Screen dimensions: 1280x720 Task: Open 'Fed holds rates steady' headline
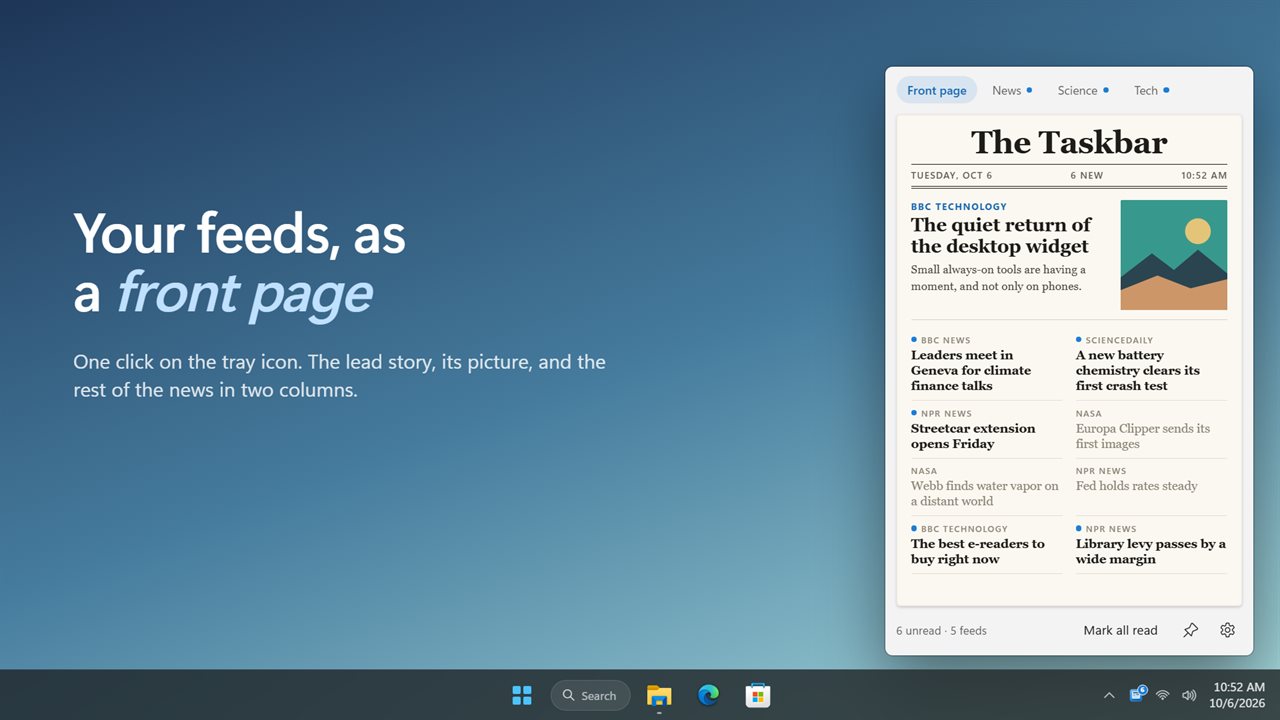tap(1136, 486)
